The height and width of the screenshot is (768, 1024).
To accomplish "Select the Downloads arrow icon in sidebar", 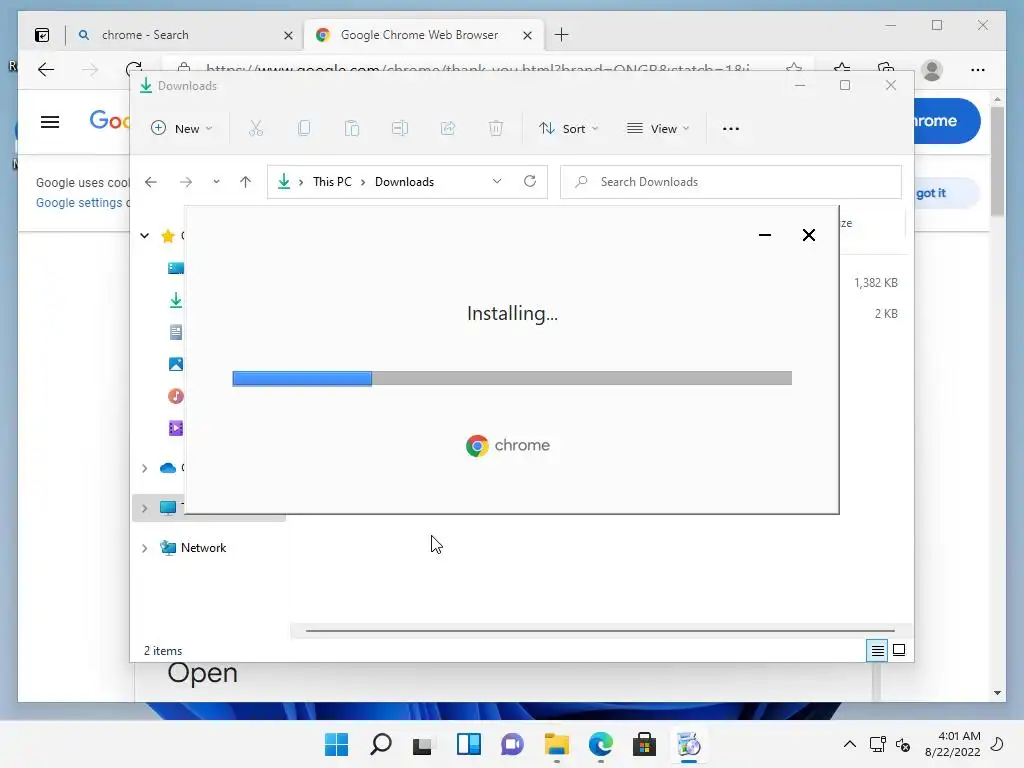I will click(x=176, y=300).
